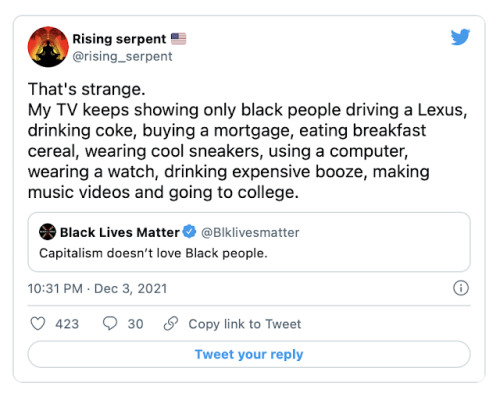This screenshot has width=500, height=396.
Task: Open the @Blklivesmatter handle
Action: coord(250,232)
